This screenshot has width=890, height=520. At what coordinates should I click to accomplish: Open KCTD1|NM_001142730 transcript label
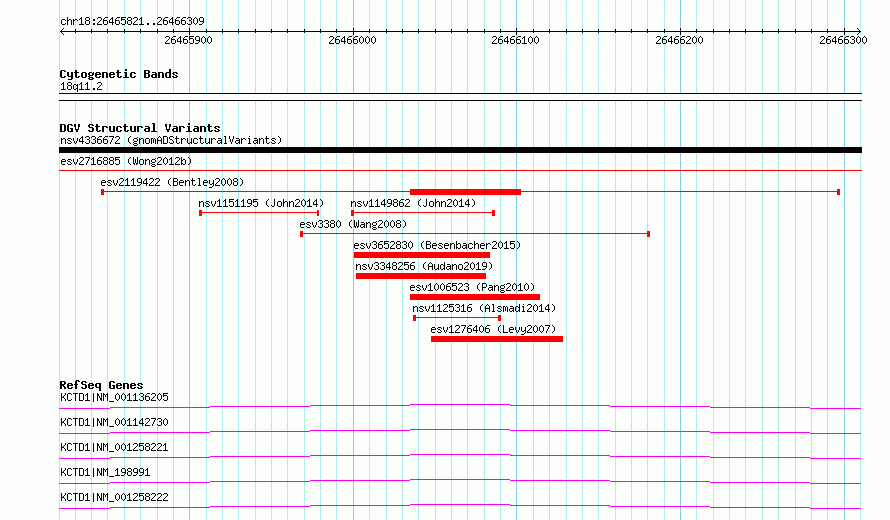coord(114,422)
